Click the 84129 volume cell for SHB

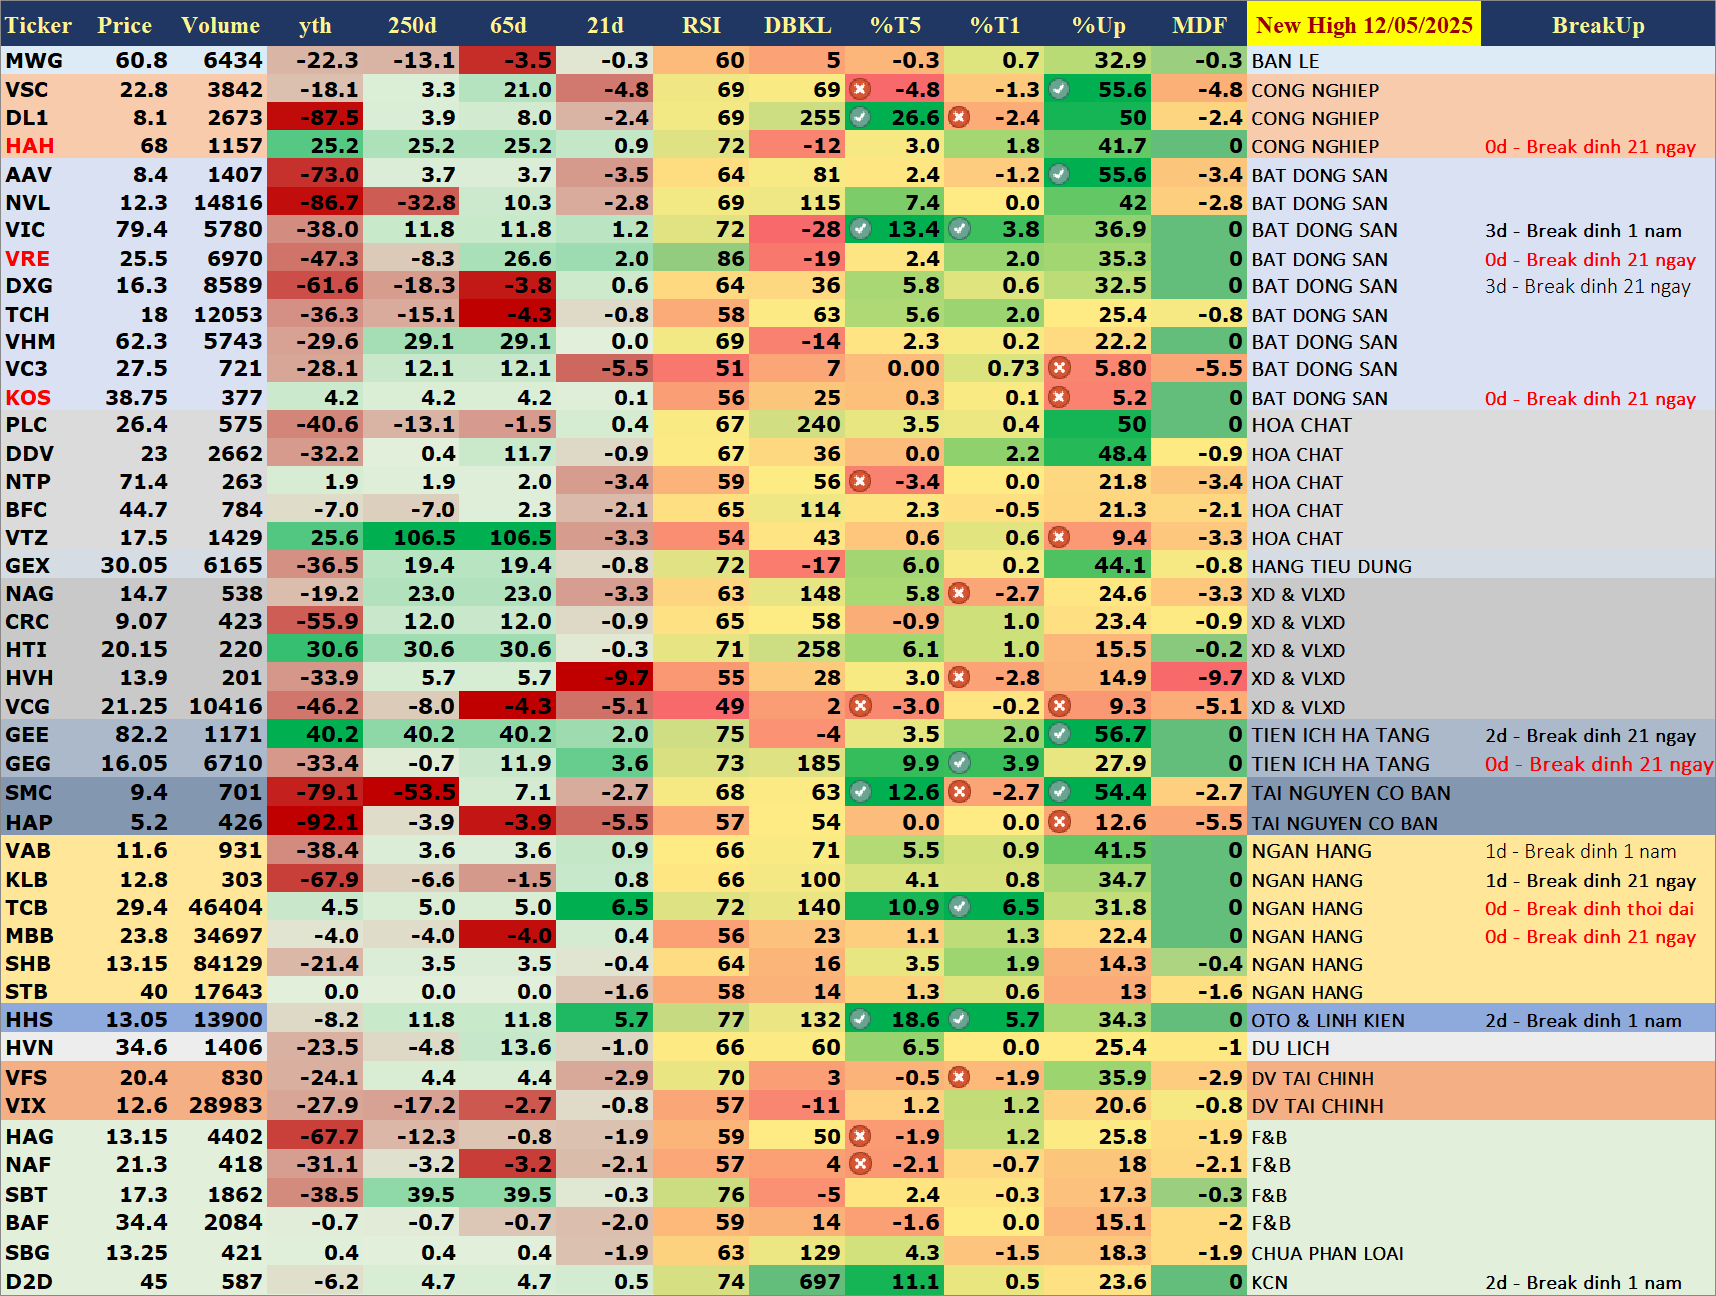click(x=225, y=964)
